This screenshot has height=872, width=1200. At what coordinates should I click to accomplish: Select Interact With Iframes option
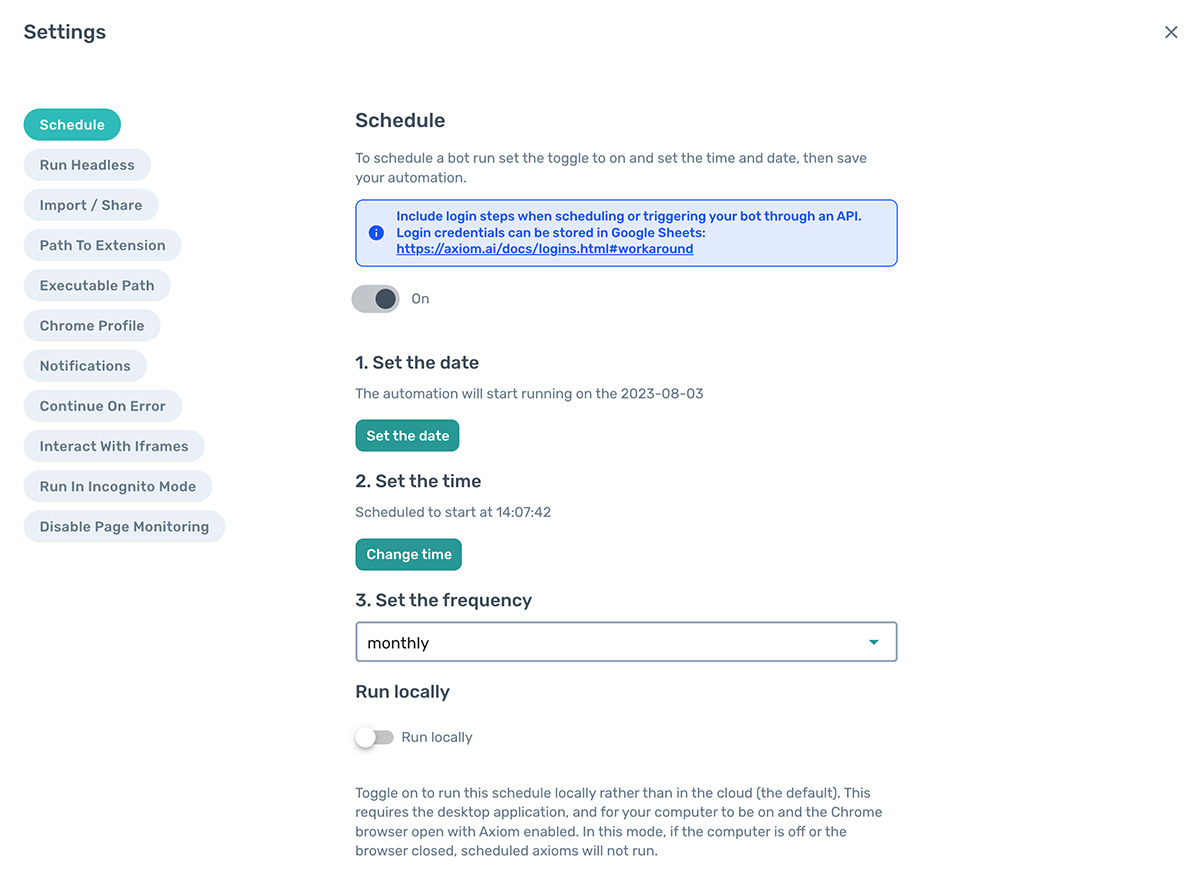114,446
